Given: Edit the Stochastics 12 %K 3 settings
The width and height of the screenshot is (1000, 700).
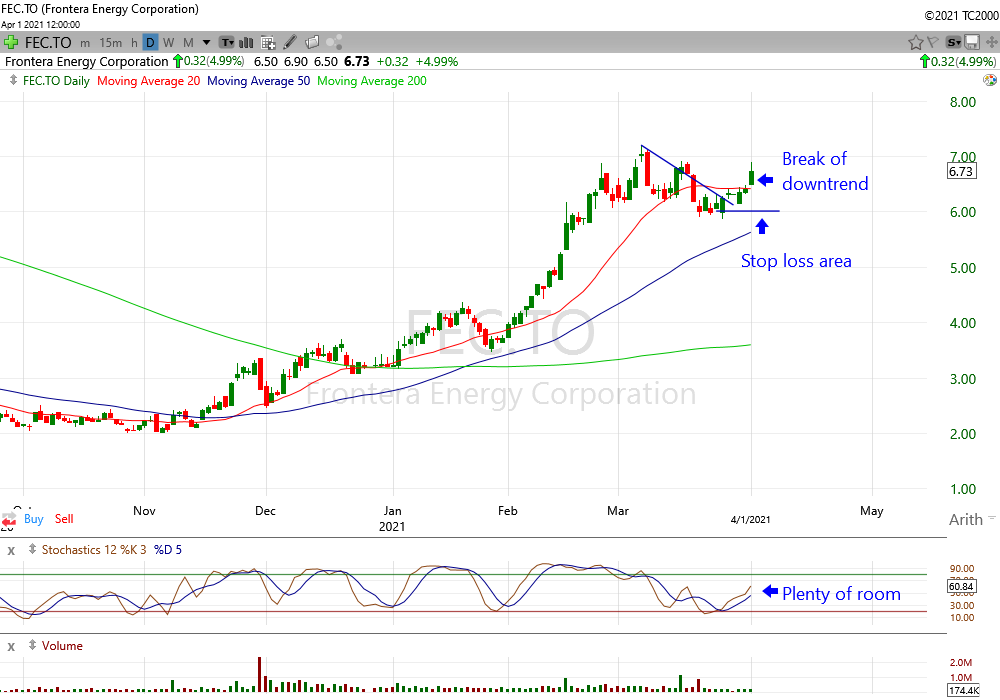Looking at the screenshot, I should pos(94,550).
